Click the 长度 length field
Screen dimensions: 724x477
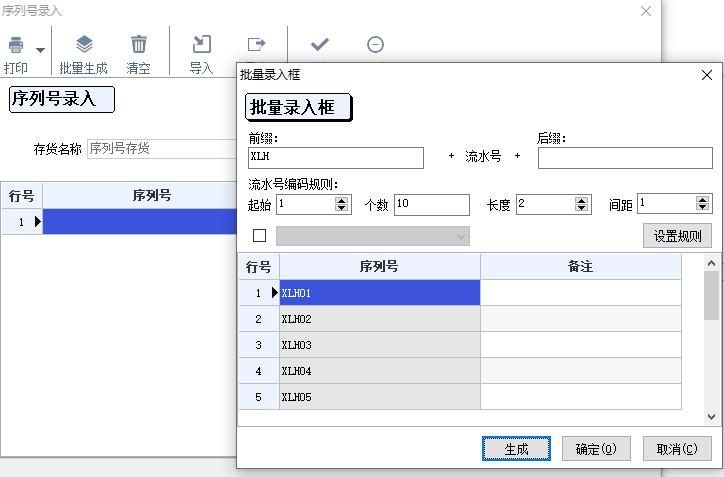click(545, 204)
